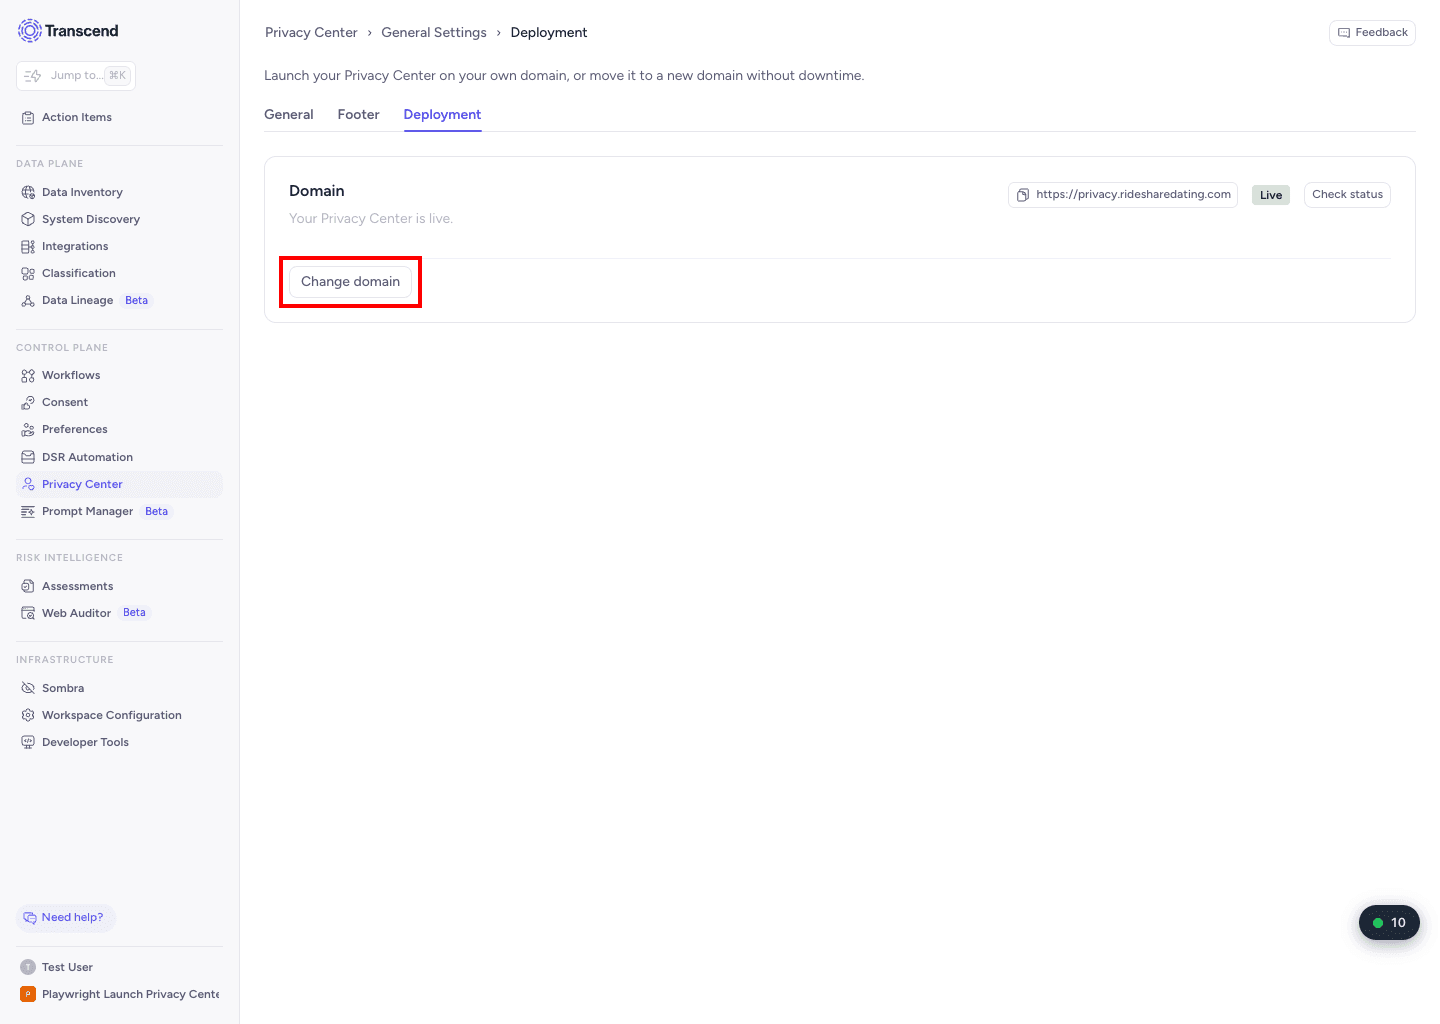Click the Test User avatar
This screenshot has height=1024, width=1440.
point(28,967)
